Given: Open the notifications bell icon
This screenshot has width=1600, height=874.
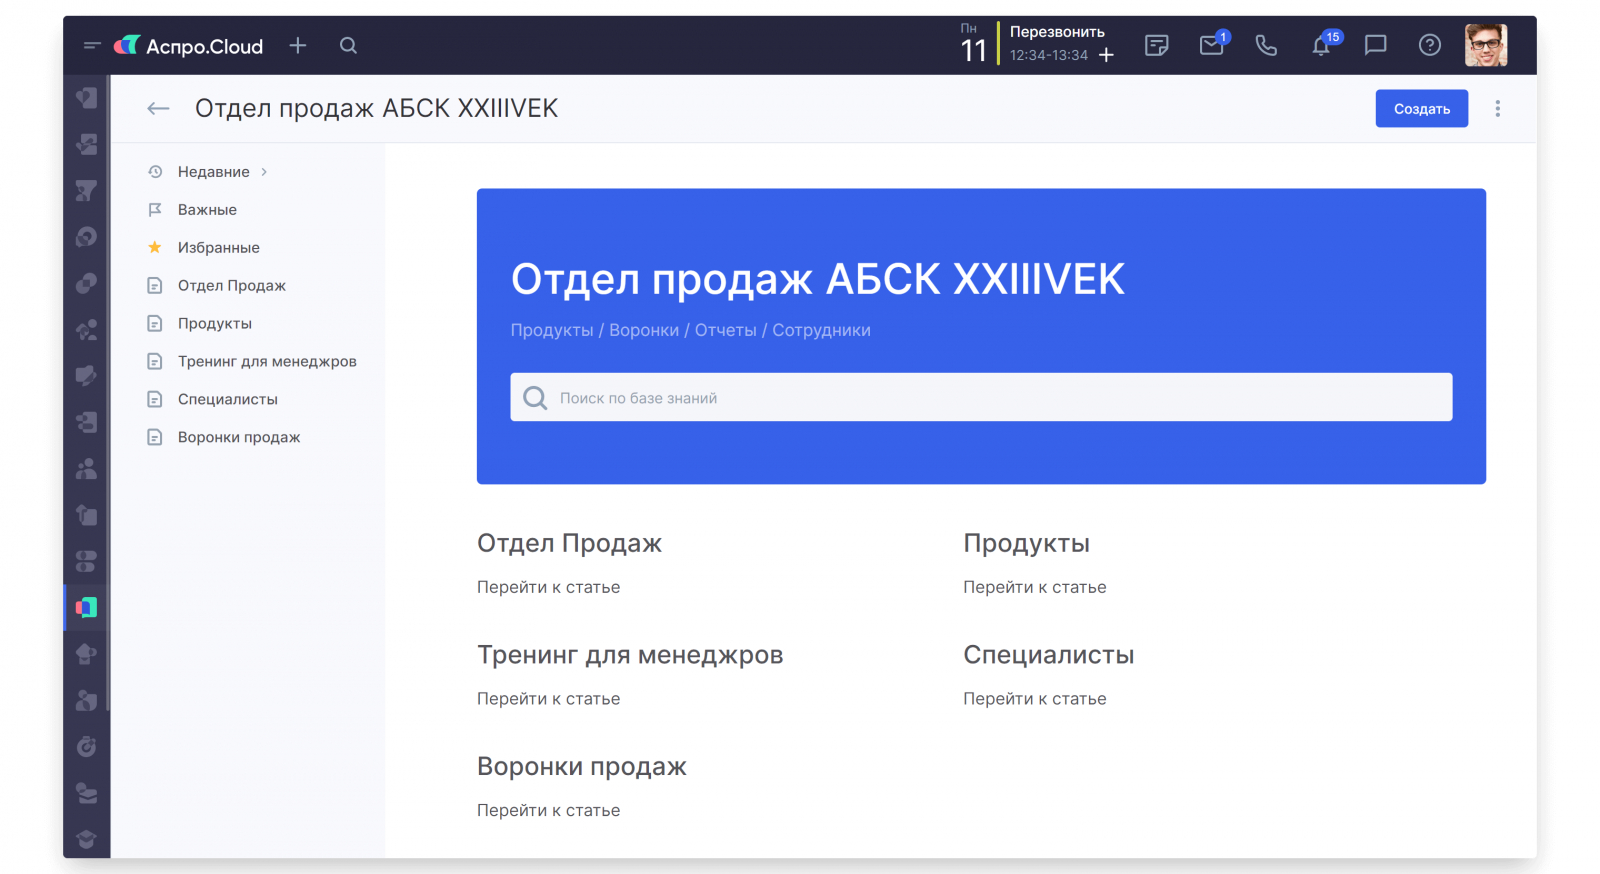Looking at the screenshot, I should (x=1321, y=46).
